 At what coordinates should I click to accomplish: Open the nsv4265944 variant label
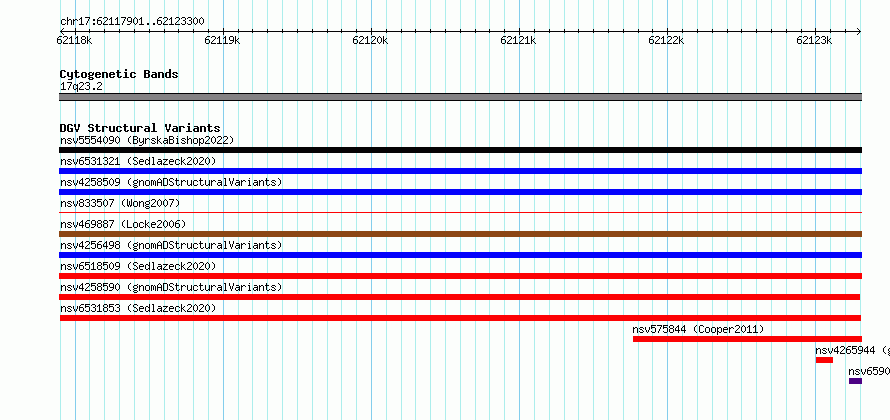(853, 350)
